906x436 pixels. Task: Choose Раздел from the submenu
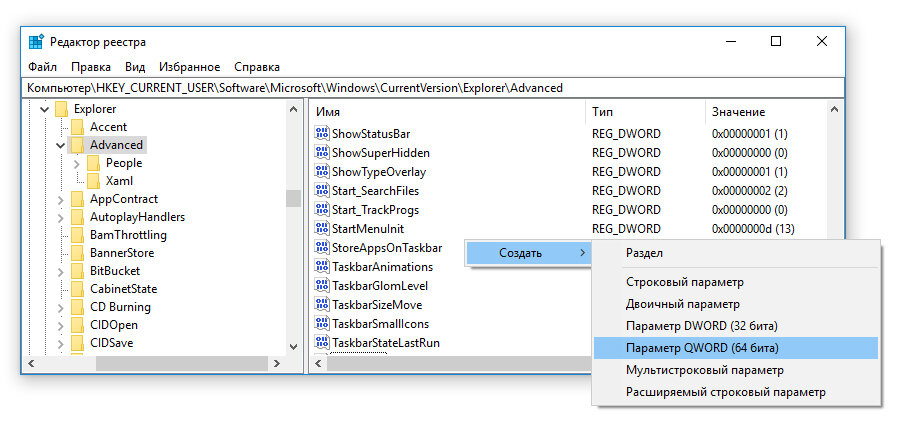click(736, 253)
